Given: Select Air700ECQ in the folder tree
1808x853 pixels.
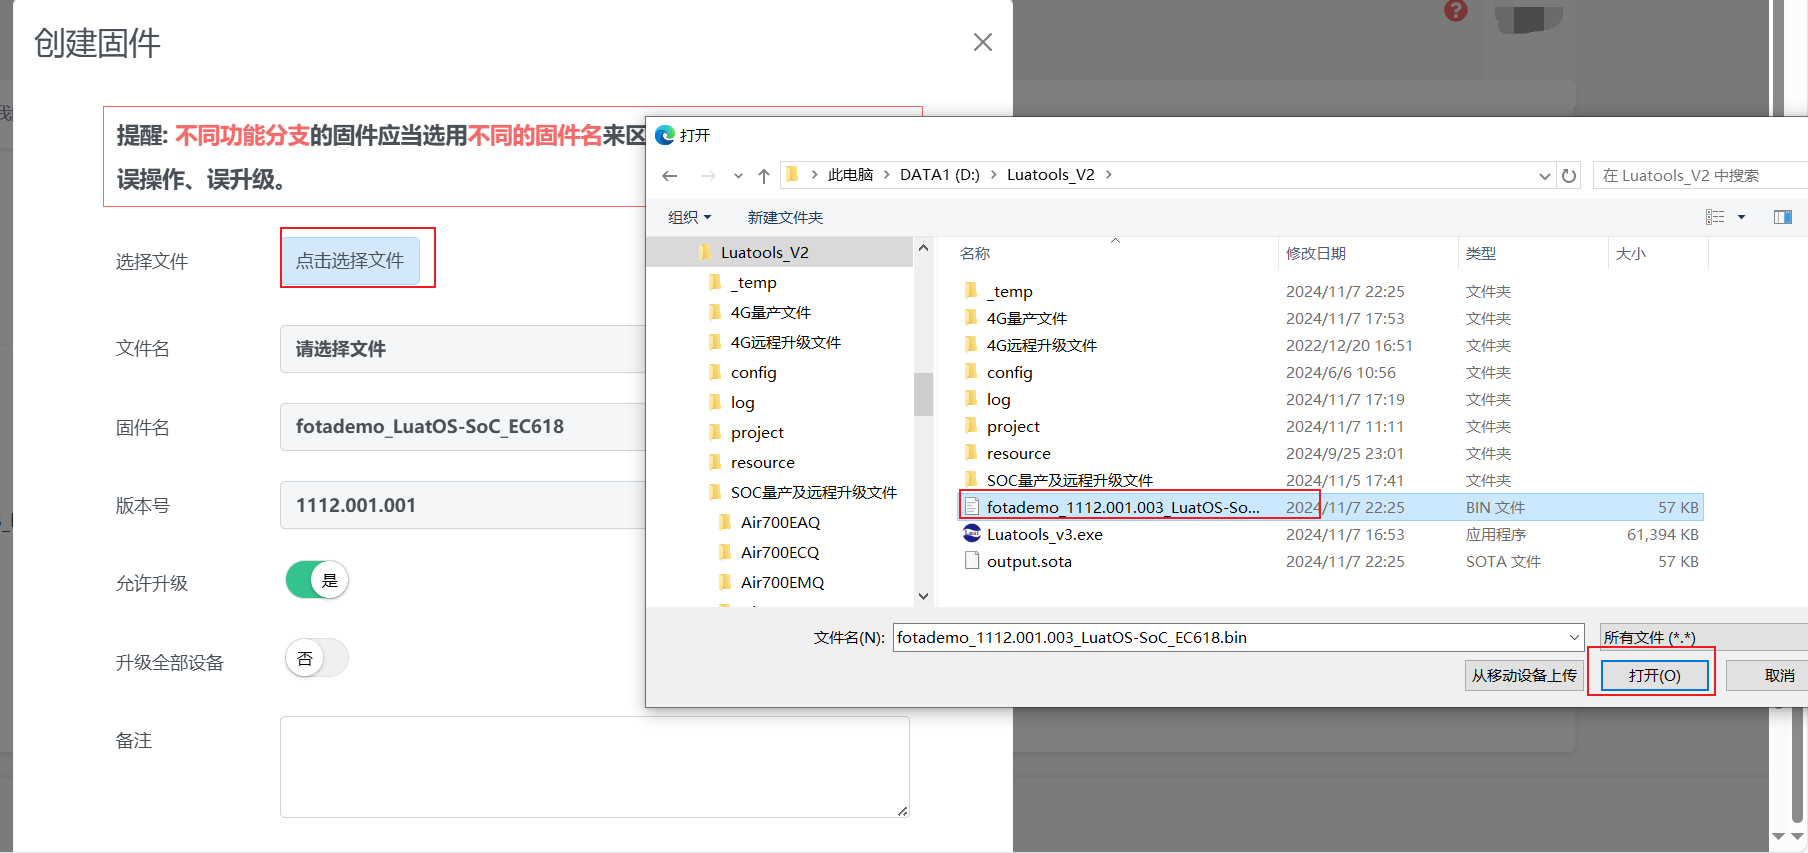Looking at the screenshot, I should [780, 552].
